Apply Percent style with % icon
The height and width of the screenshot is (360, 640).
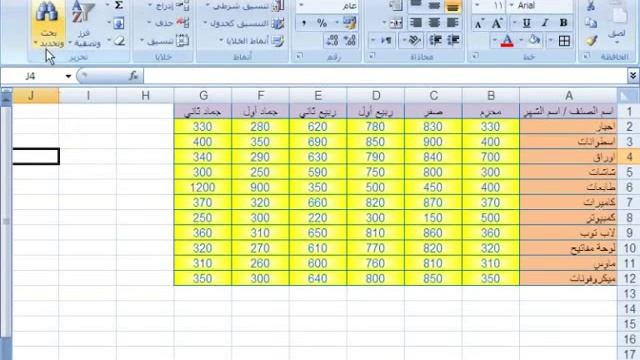[322, 23]
